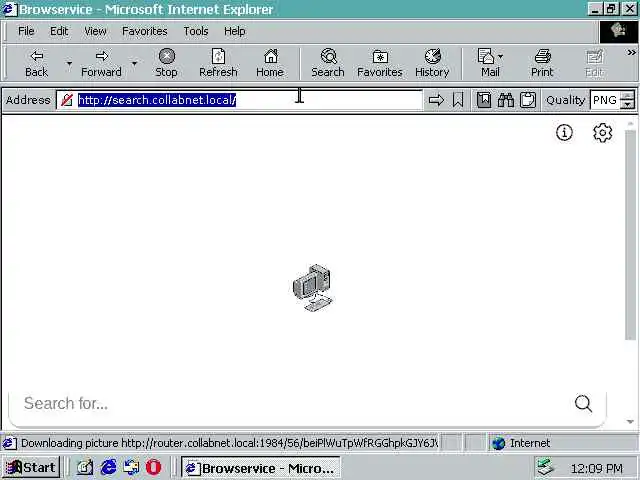Click the Go arrow next to the address
The height and width of the screenshot is (480, 640).
(x=436, y=100)
